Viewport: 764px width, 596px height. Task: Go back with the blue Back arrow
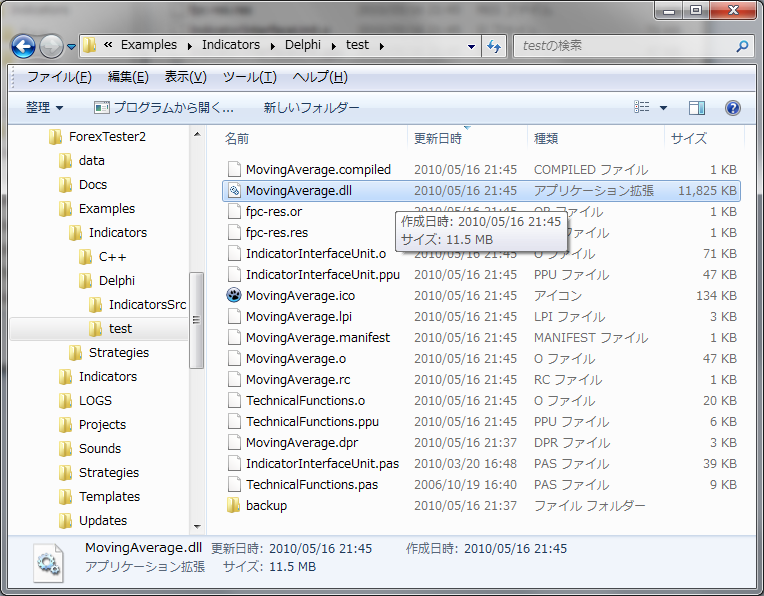tap(23, 46)
